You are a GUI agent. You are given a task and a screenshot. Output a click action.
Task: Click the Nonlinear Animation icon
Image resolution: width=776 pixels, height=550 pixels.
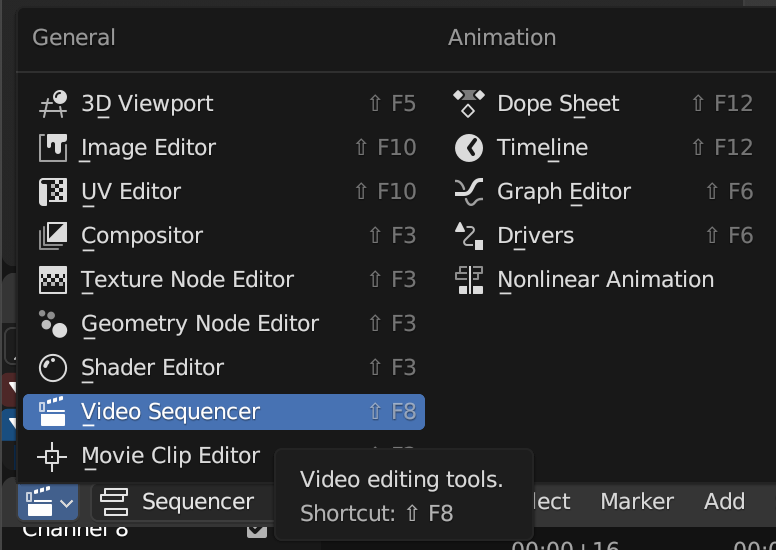pos(469,280)
